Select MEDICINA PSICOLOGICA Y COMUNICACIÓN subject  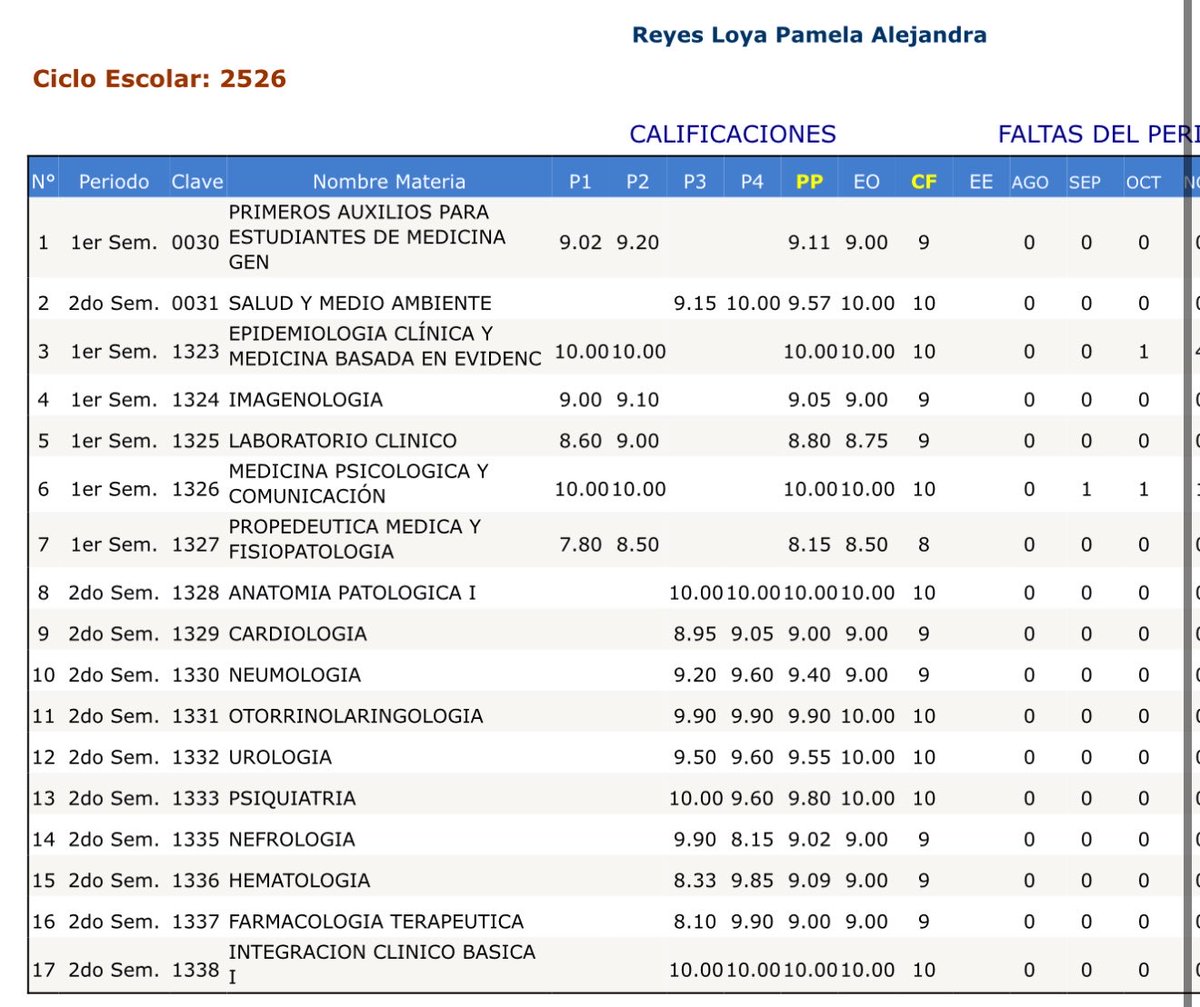359,483
